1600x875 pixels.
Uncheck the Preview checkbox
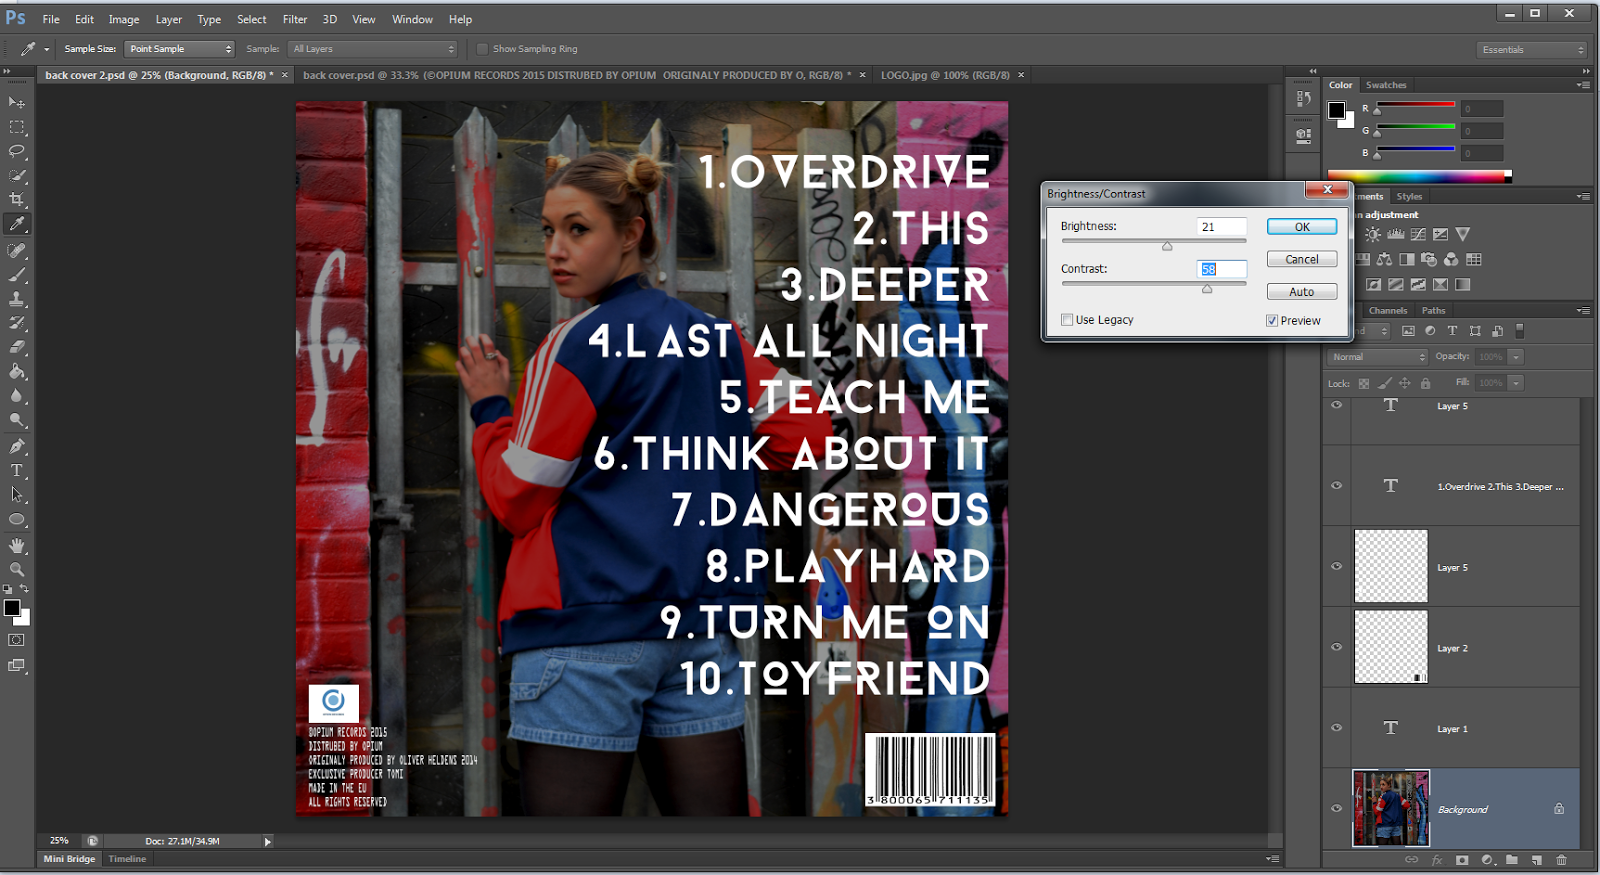coord(1272,321)
